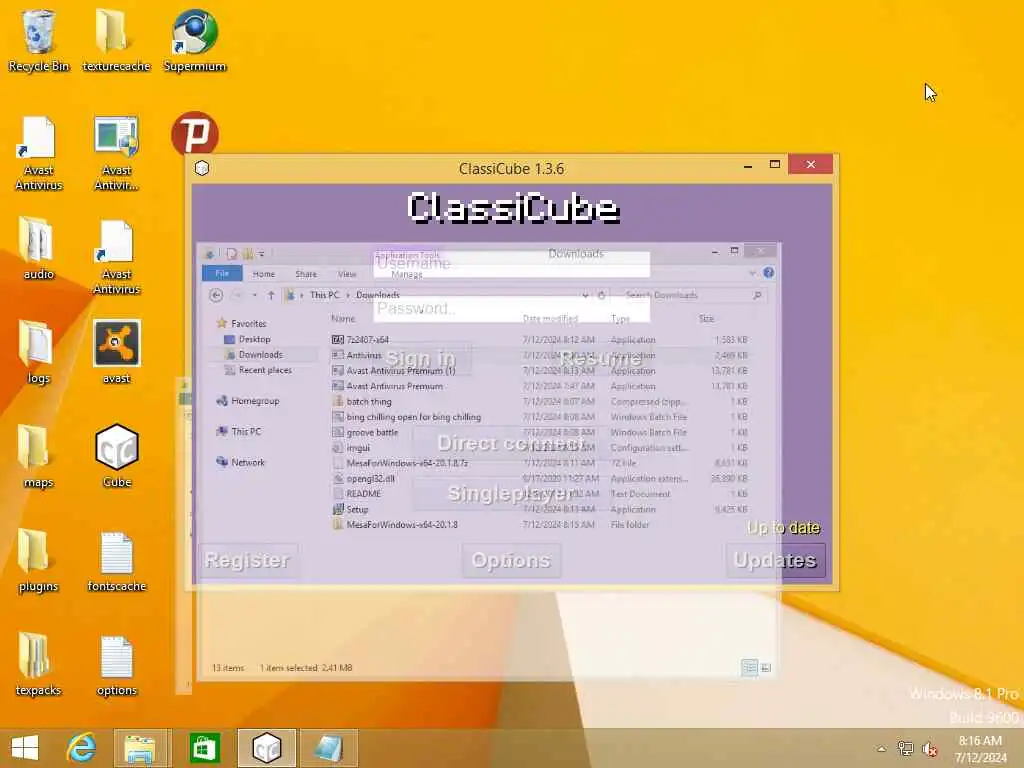
Task: Open Help in the Downloads window
Action: 769,273
